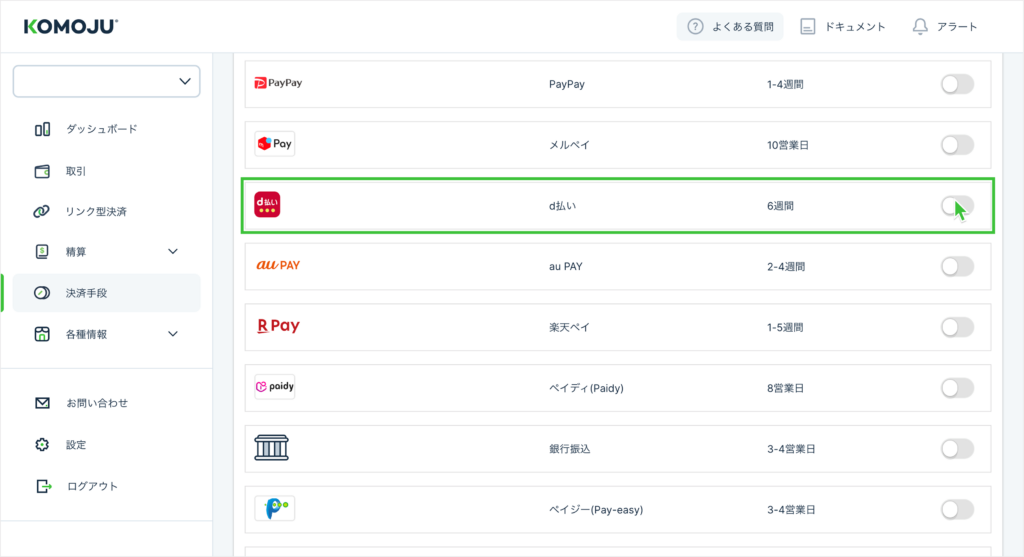
Task: Open 取引 in the sidebar
Action: tap(76, 171)
